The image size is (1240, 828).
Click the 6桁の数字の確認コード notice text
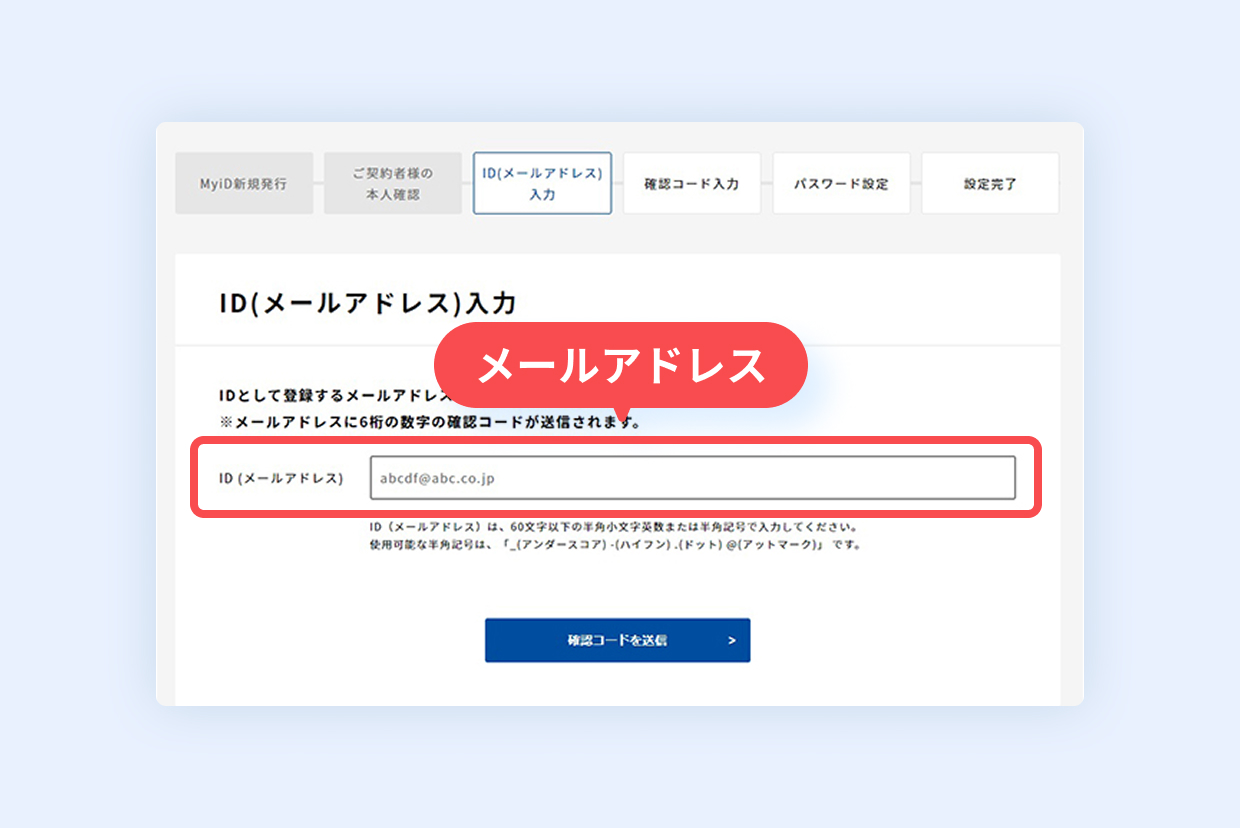tap(430, 423)
